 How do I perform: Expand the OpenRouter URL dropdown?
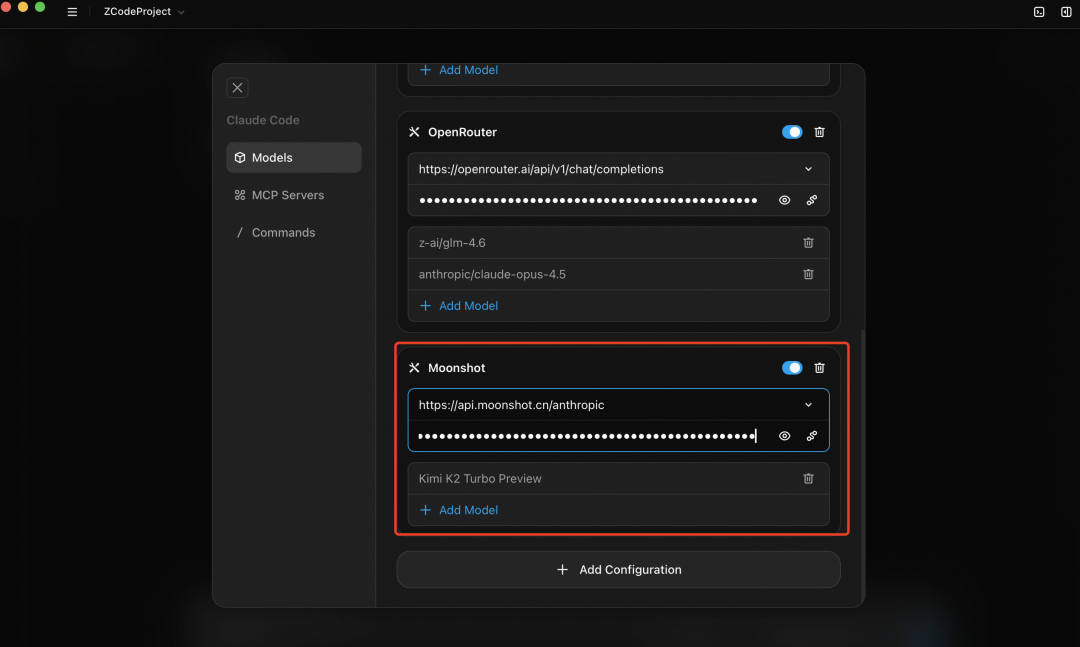tap(809, 170)
